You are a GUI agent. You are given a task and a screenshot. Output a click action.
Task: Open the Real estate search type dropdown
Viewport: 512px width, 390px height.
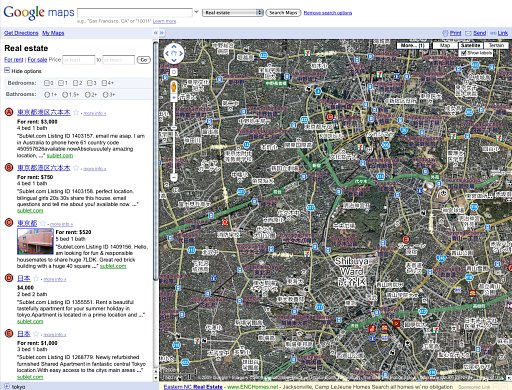pyautogui.click(x=233, y=13)
